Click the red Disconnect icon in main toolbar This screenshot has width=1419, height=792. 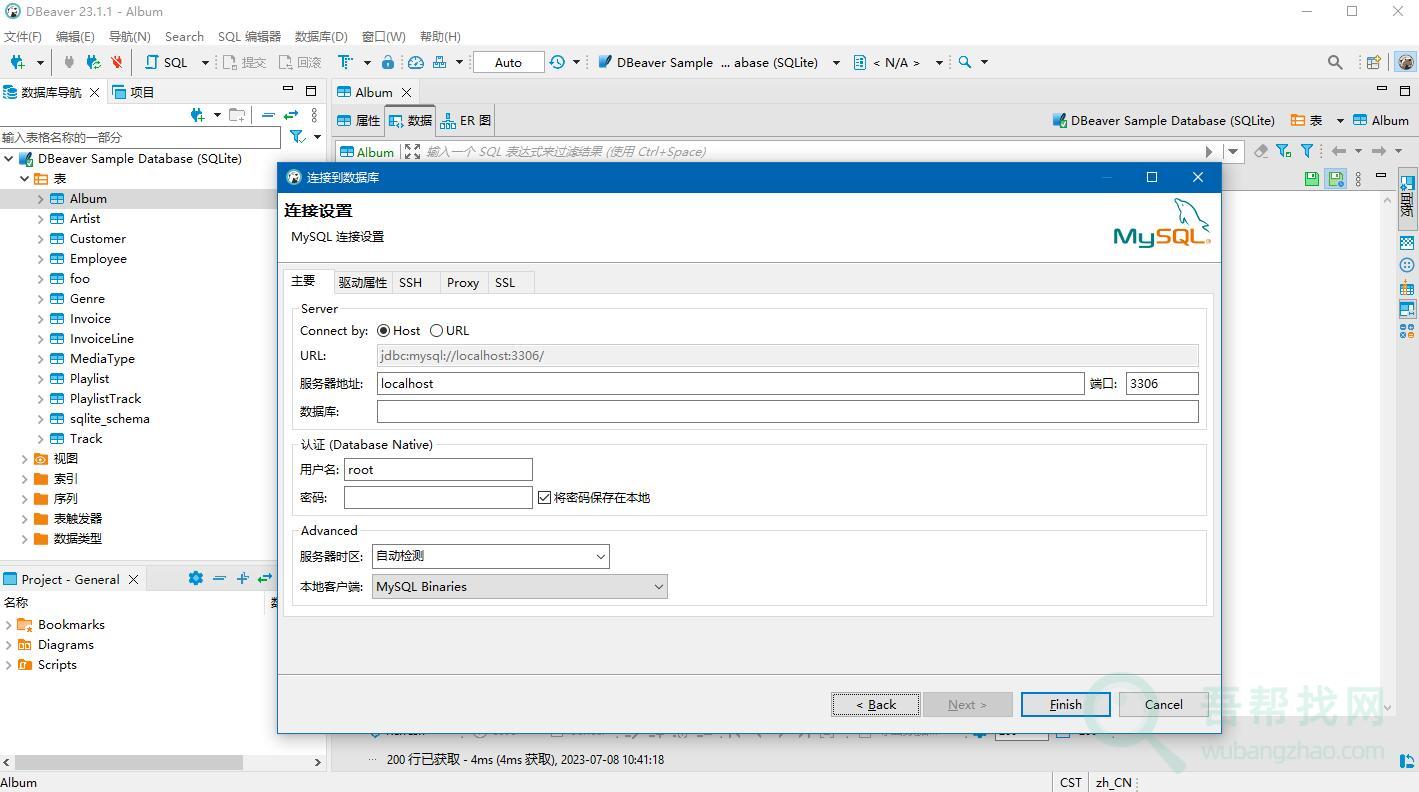(117, 62)
